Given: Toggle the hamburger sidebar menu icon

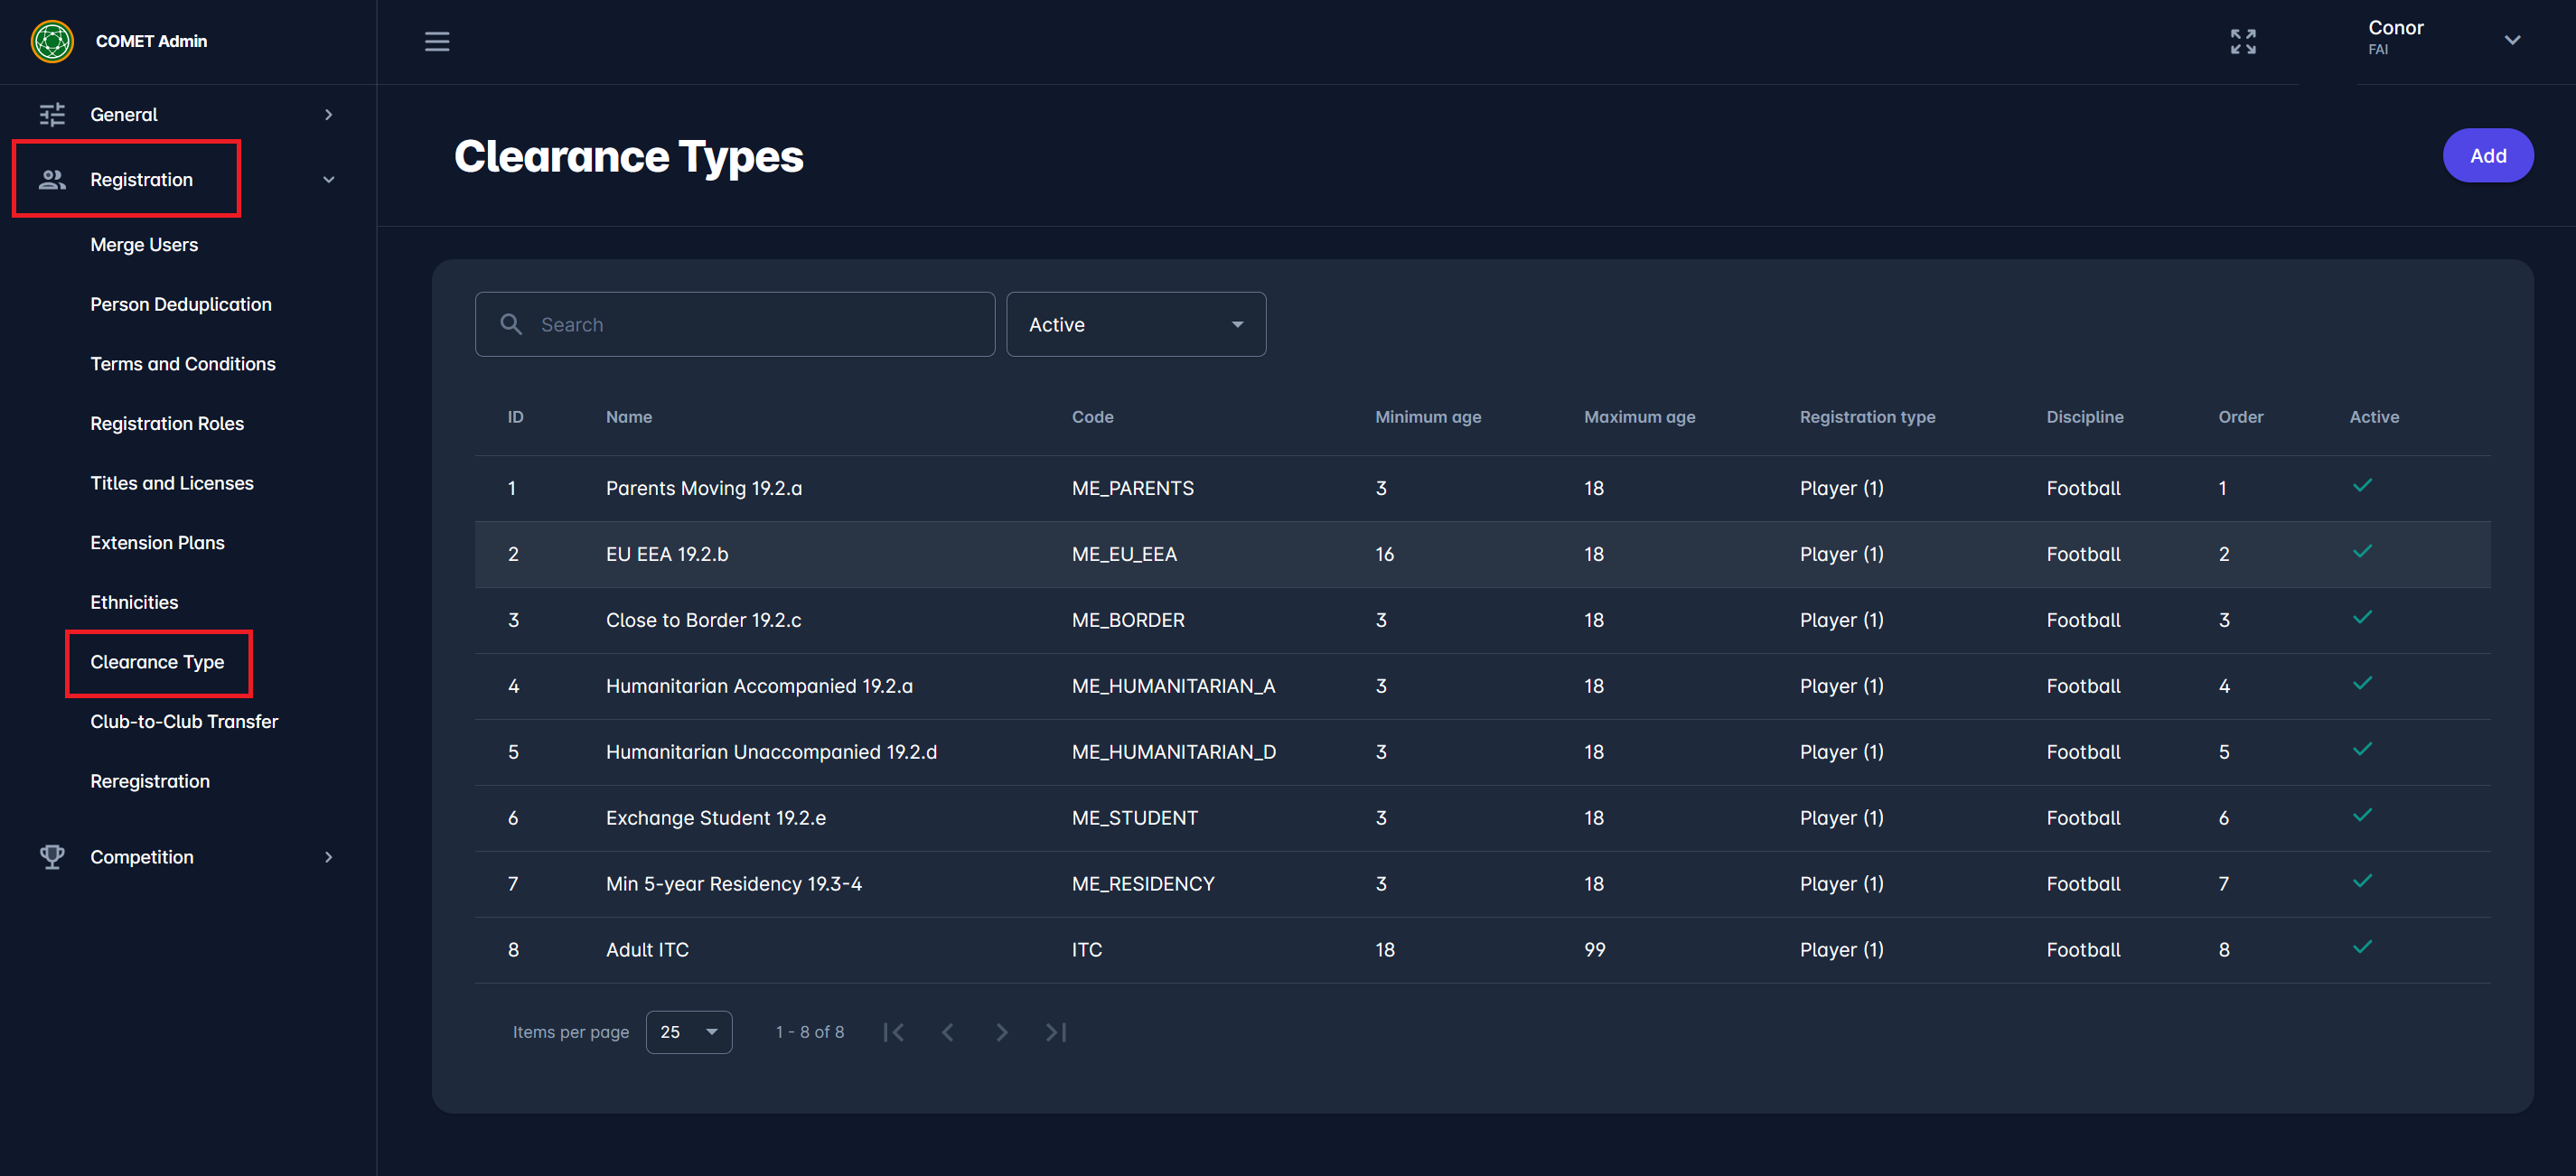Looking at the screenshot, I should pos(436,41).
